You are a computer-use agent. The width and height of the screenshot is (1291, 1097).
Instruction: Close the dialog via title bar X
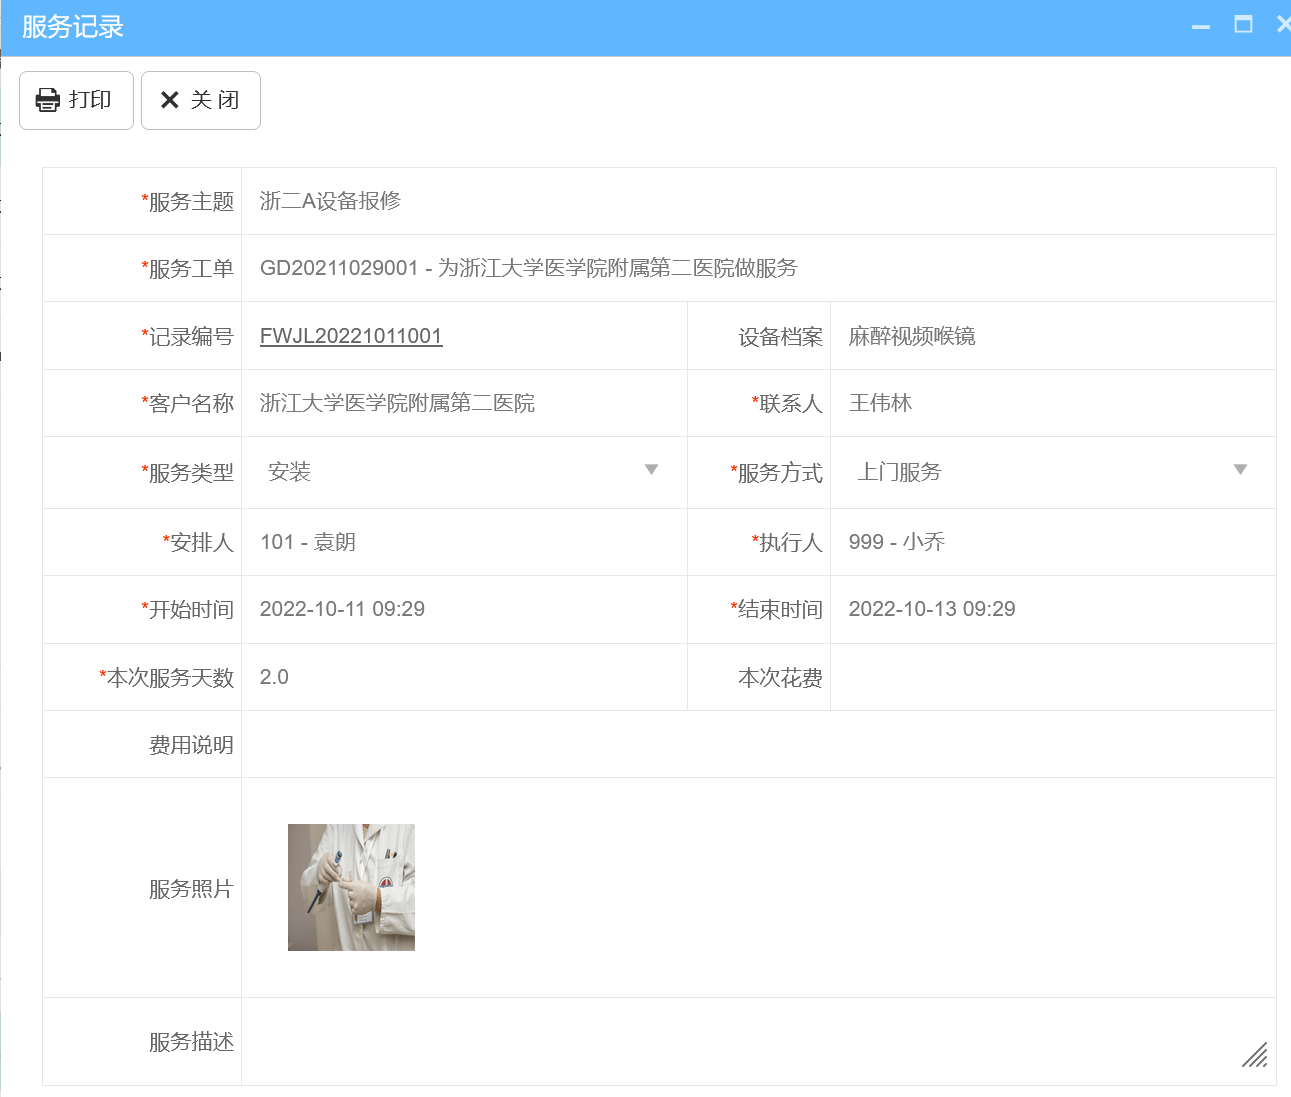[1283, 25]
